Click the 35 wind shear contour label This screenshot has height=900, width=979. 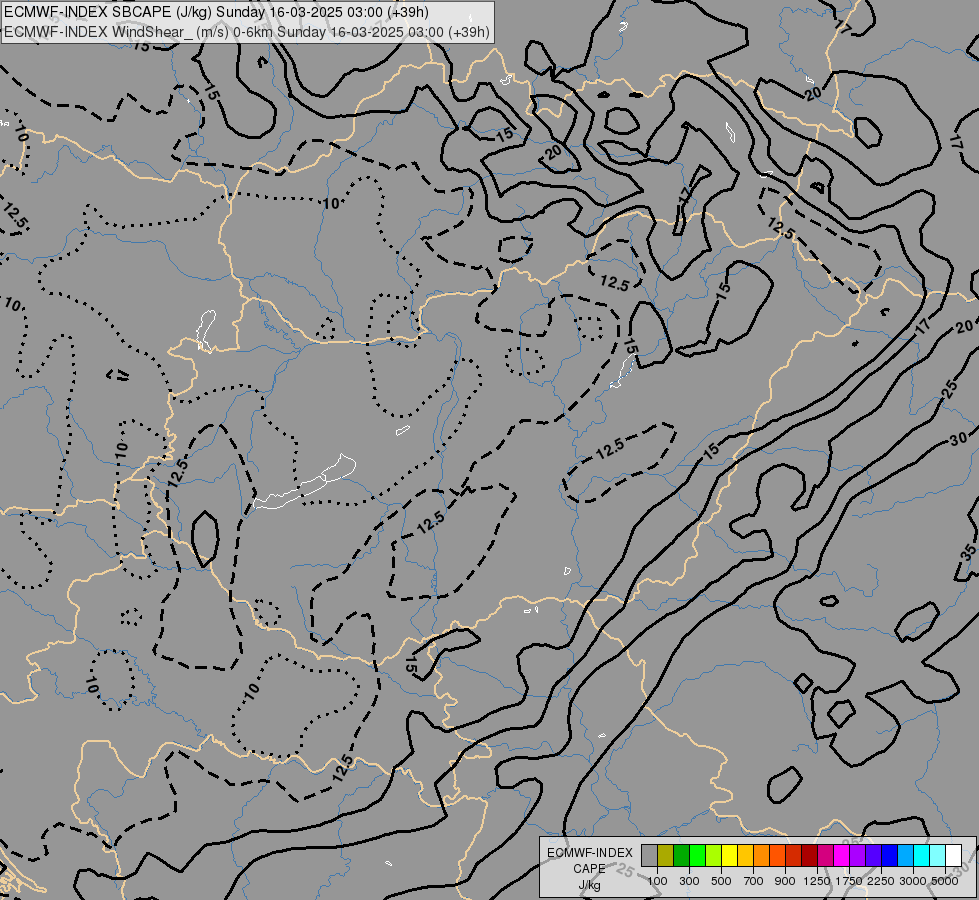[x=968, y=551]
